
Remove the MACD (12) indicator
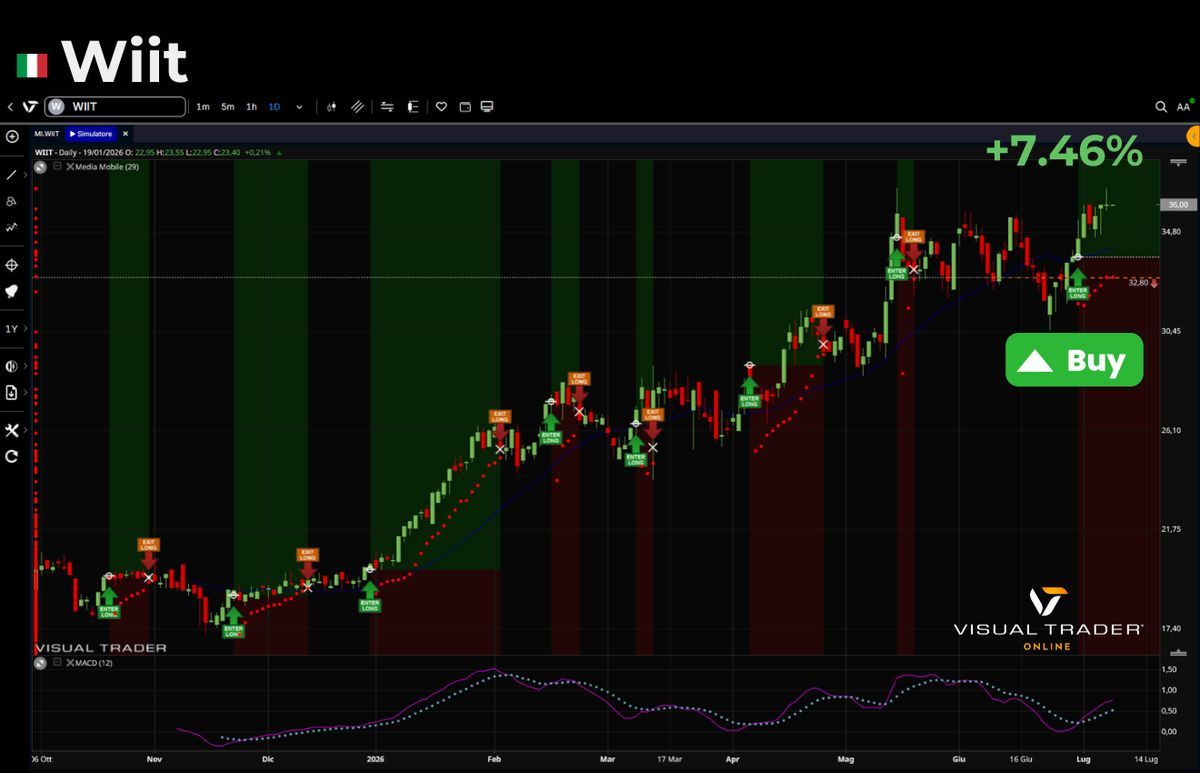pos(70,662)
